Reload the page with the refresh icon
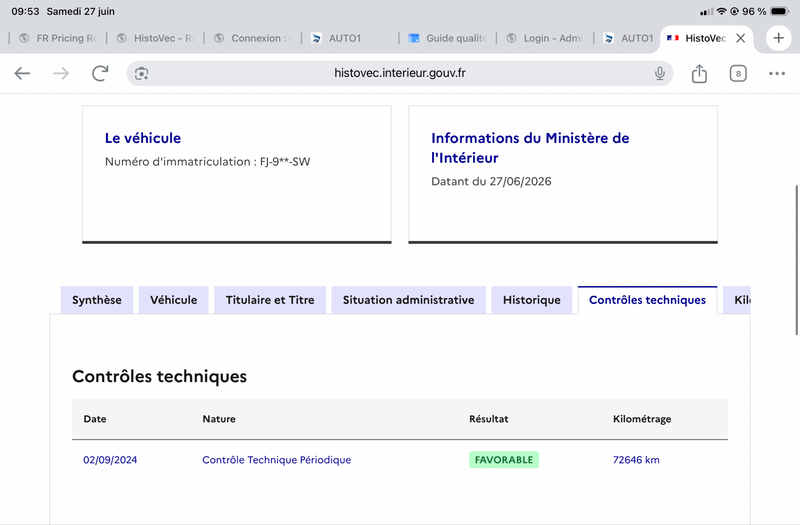Image resolution: width=800 pixels, height=525 pixels. coord(100,73)
